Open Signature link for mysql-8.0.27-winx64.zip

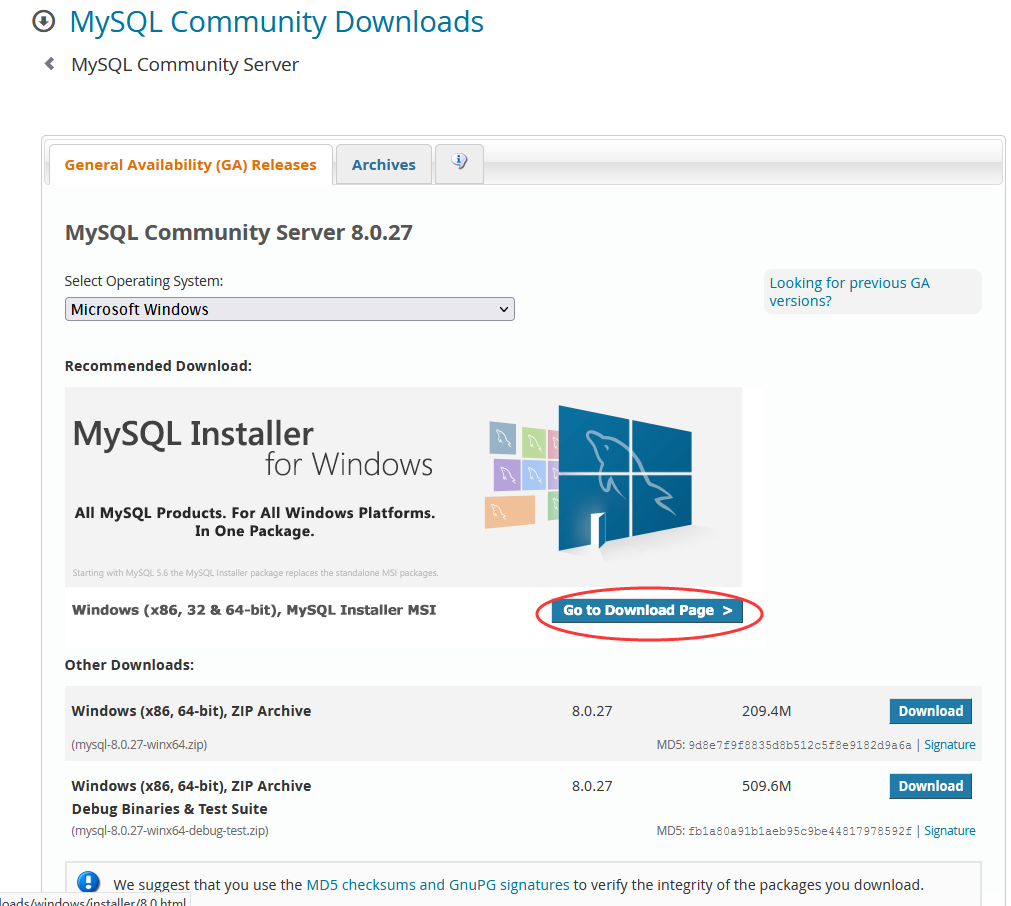950,745
